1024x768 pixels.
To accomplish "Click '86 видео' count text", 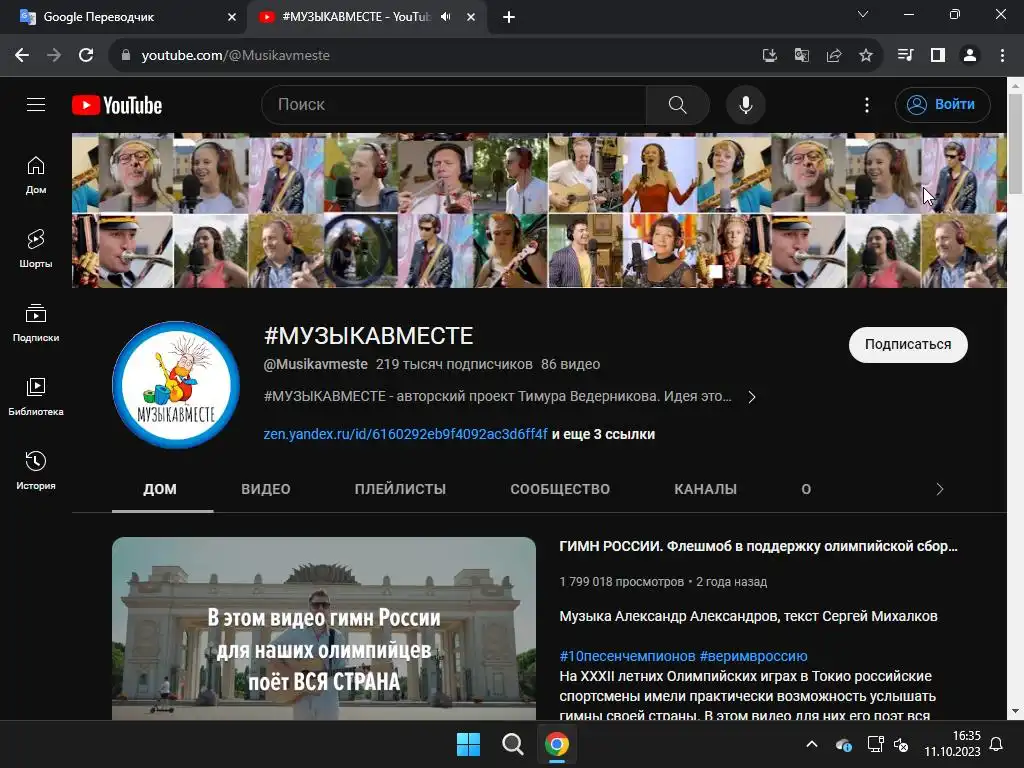I will (570, 364).
